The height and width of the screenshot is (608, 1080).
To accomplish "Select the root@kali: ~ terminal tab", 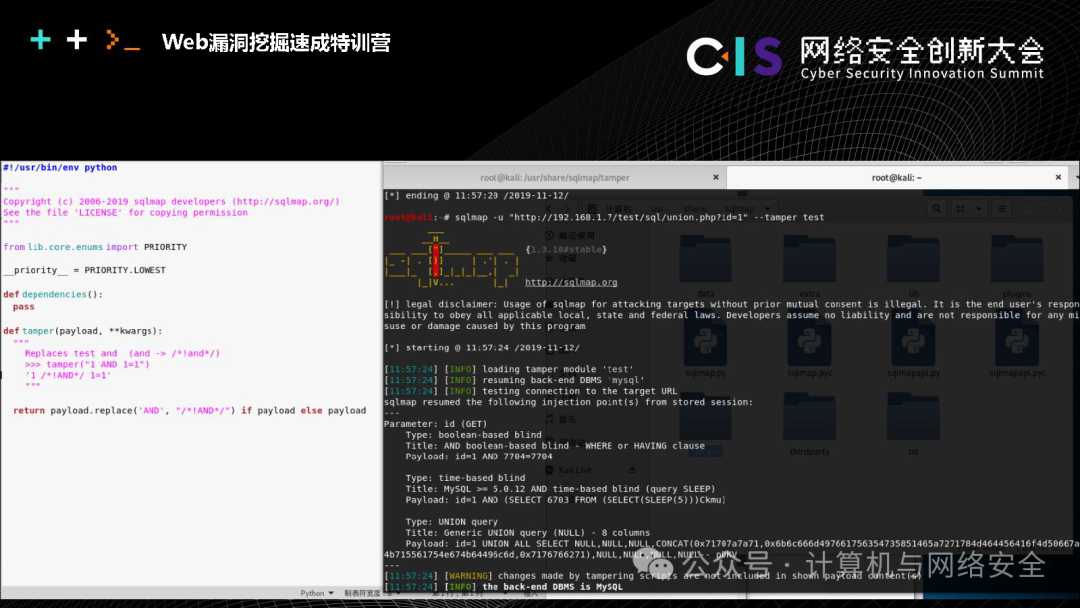I will point(896,178).
